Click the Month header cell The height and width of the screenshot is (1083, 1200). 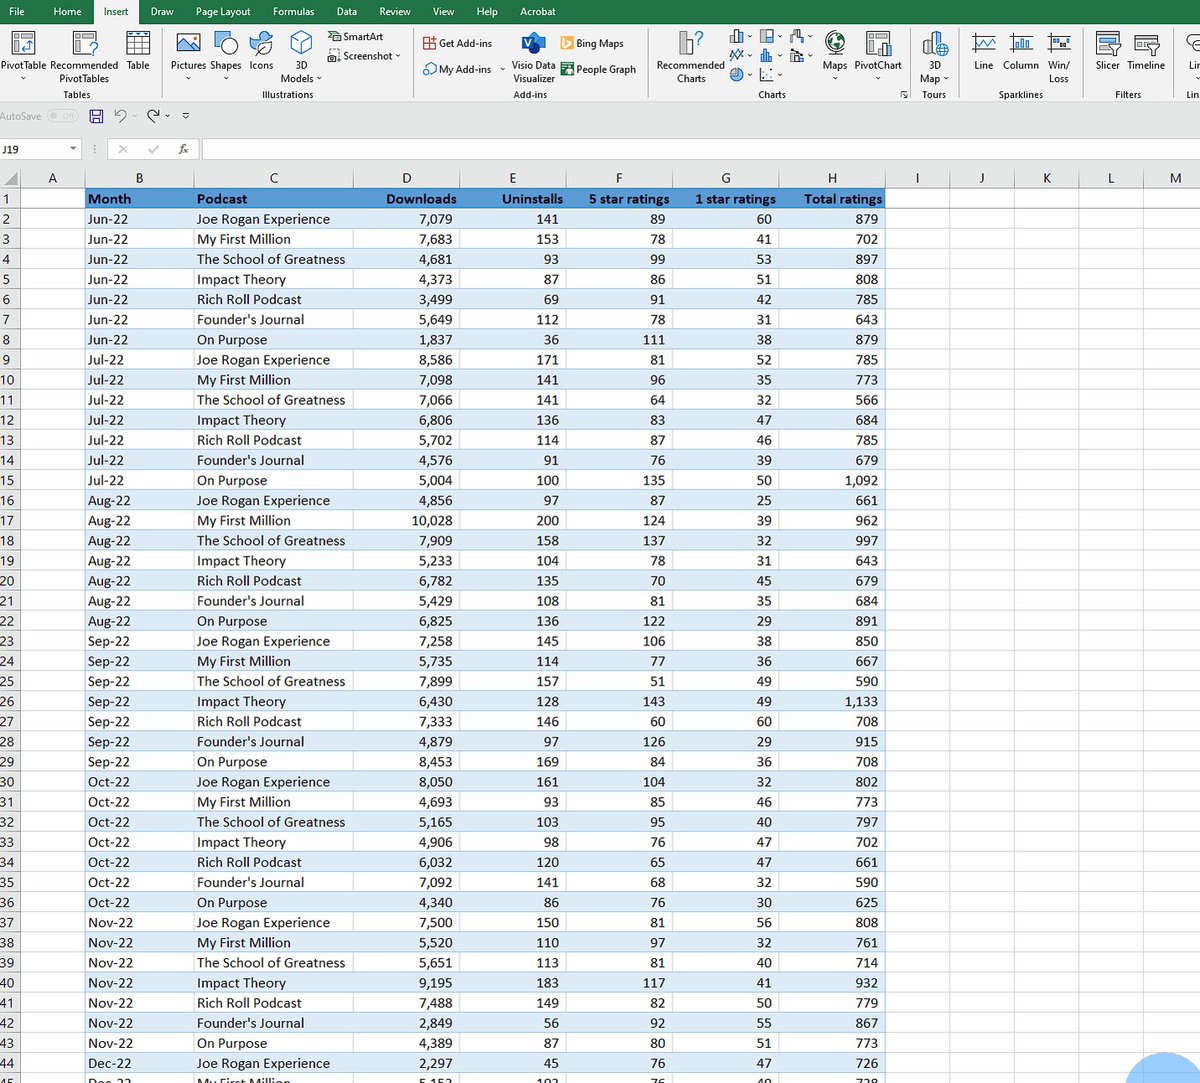tap(139, 199)
